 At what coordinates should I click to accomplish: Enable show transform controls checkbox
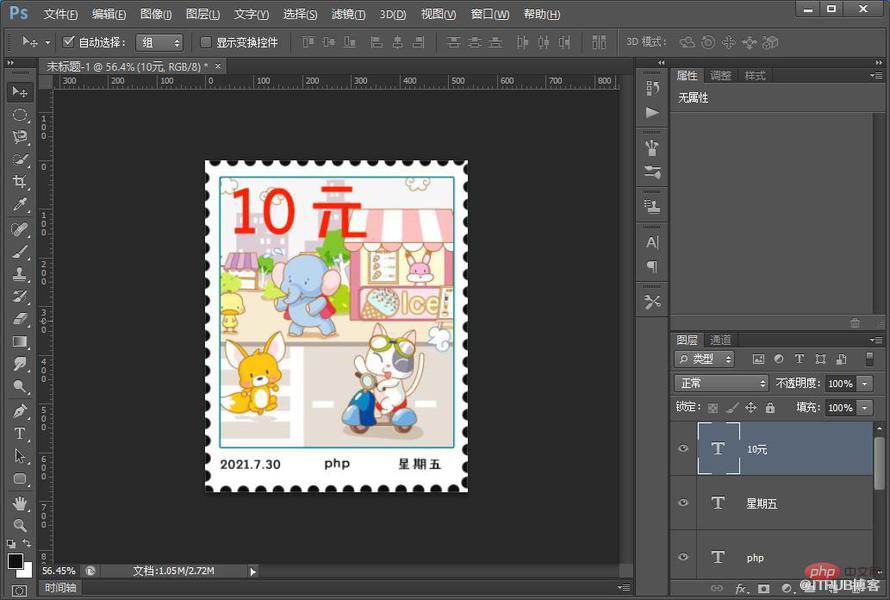pyautogui.click(x=206, y=42)
